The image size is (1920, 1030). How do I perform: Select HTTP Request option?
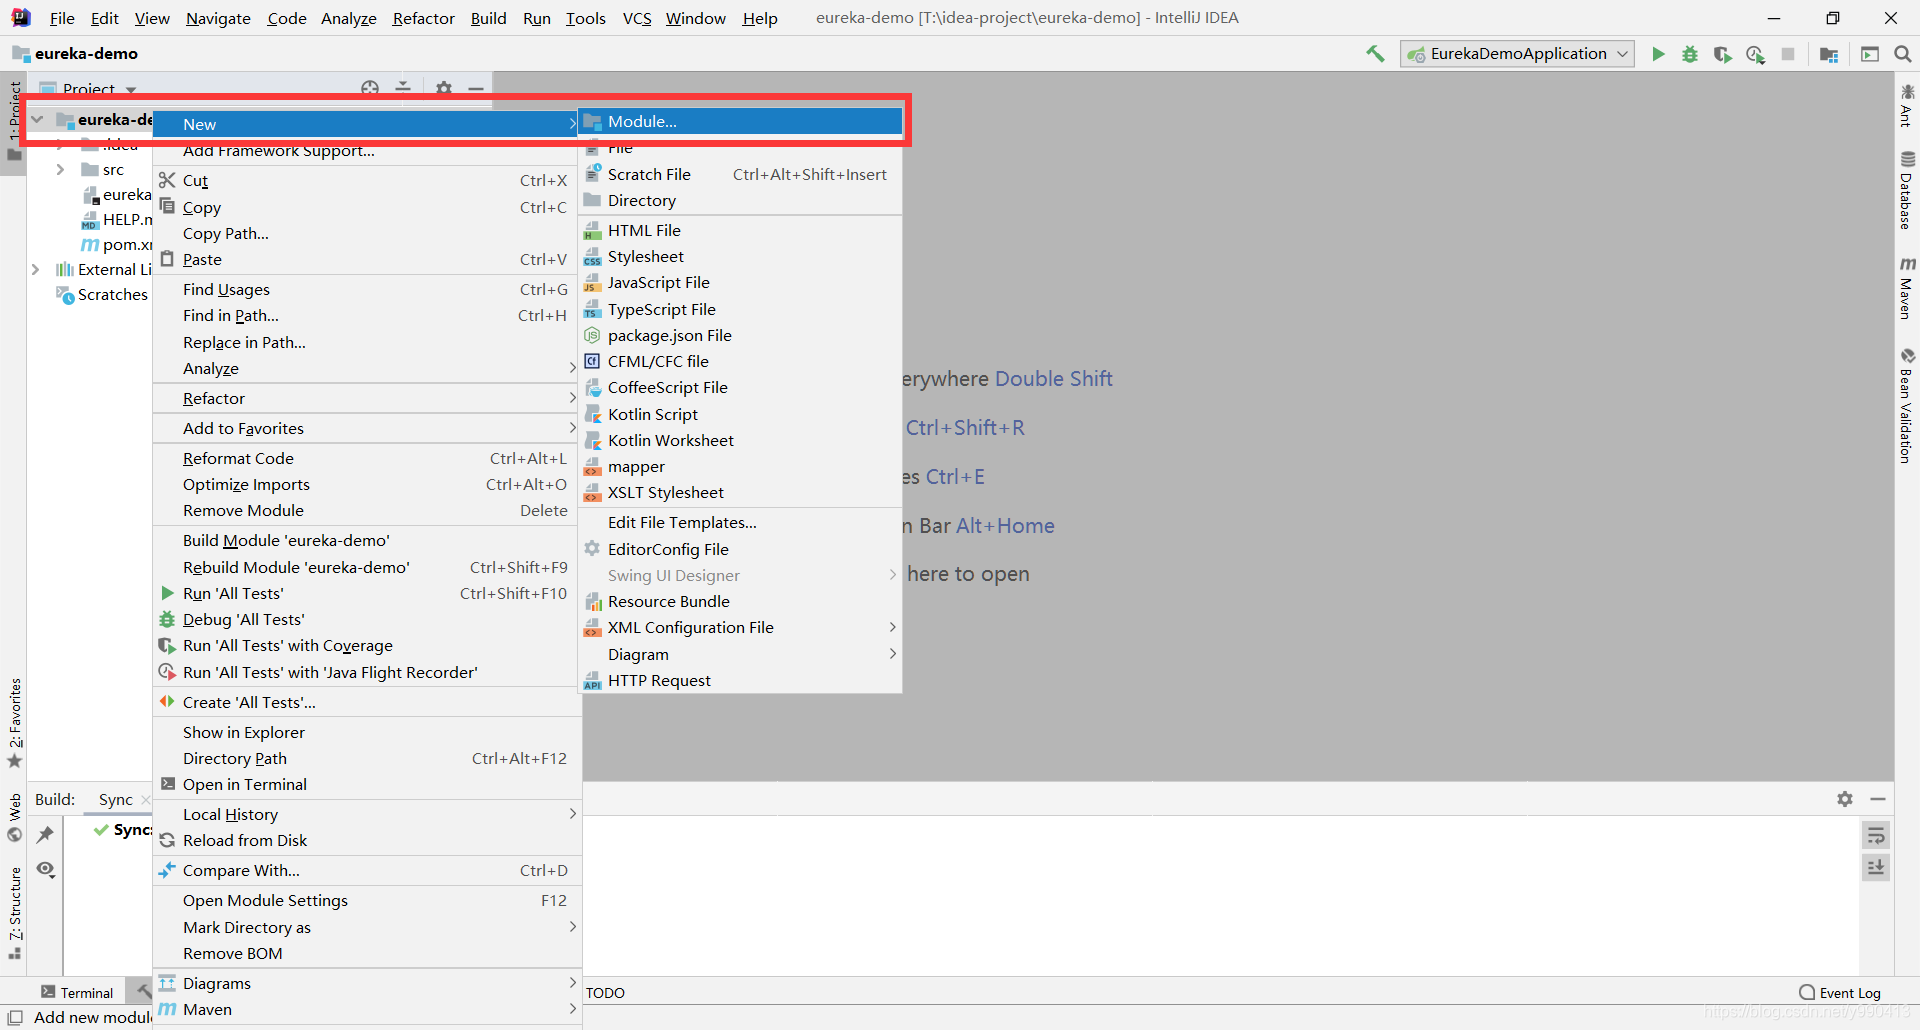741,680
